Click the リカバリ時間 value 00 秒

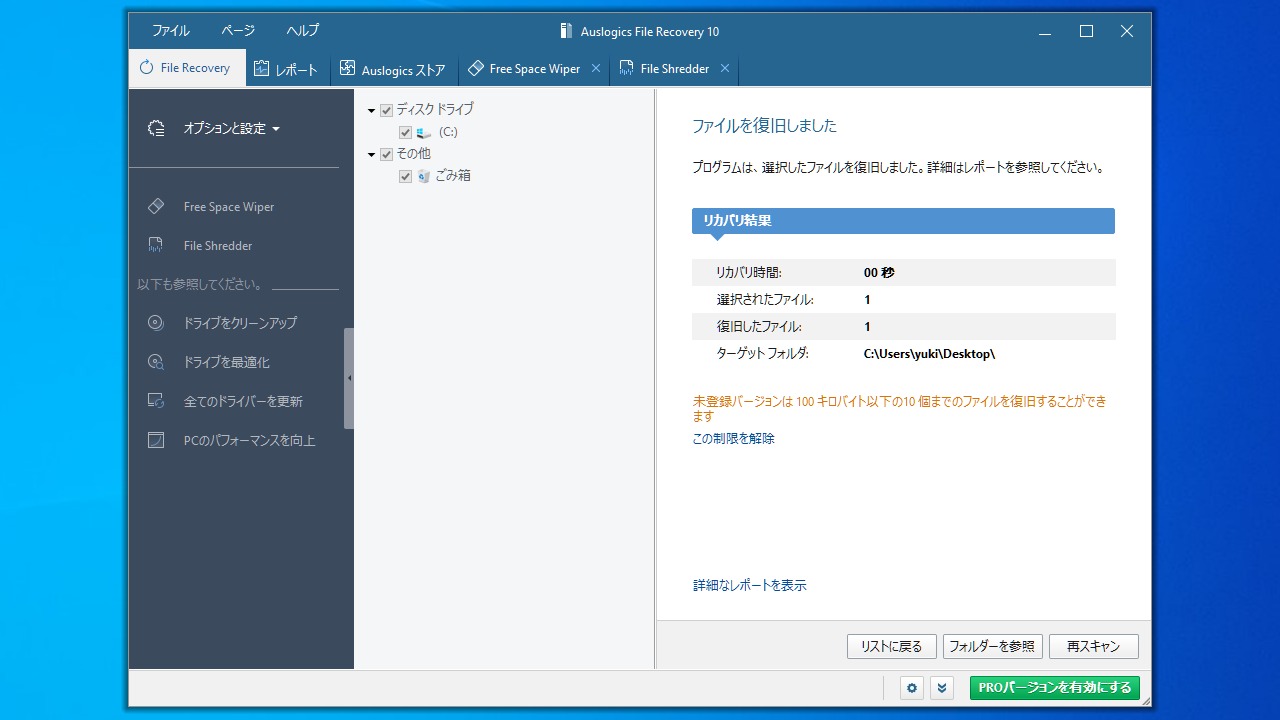(879, 272)
